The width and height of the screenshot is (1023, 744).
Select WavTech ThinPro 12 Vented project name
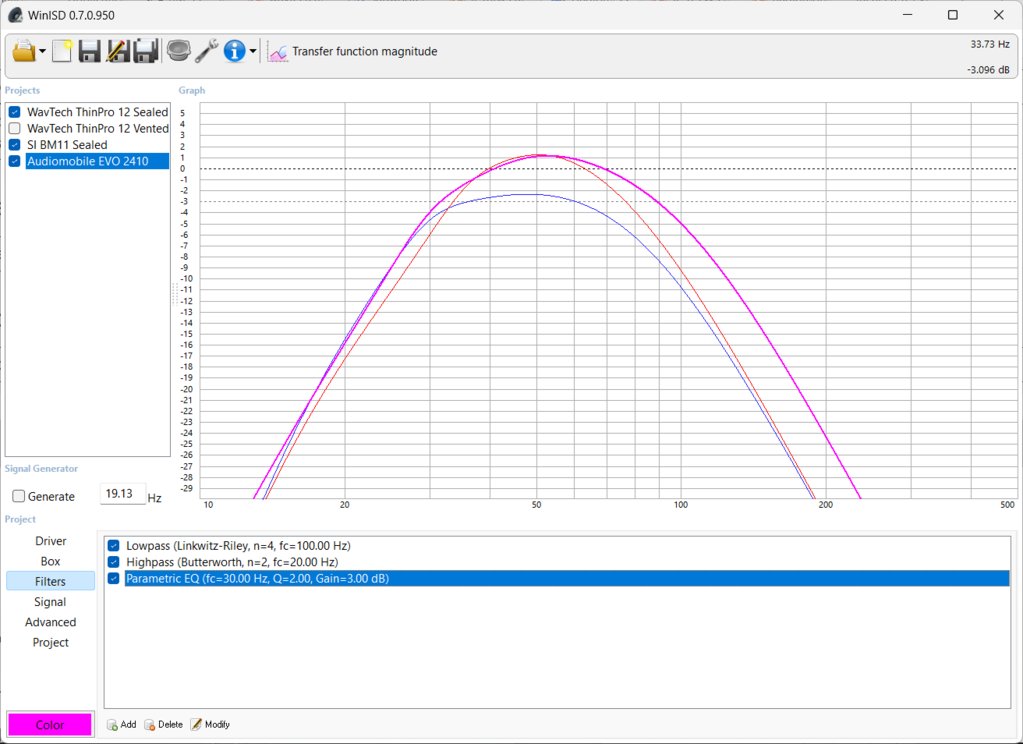point(97,129)
